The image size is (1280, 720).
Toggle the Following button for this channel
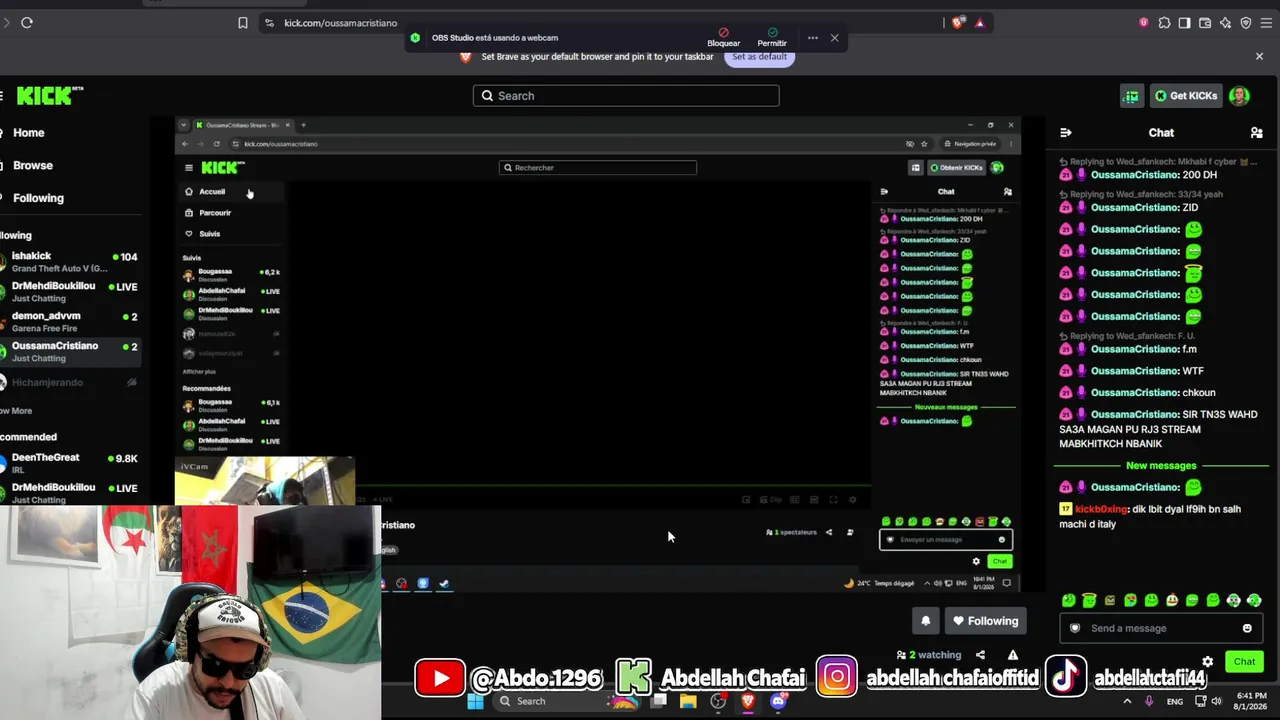click(986, 621)
